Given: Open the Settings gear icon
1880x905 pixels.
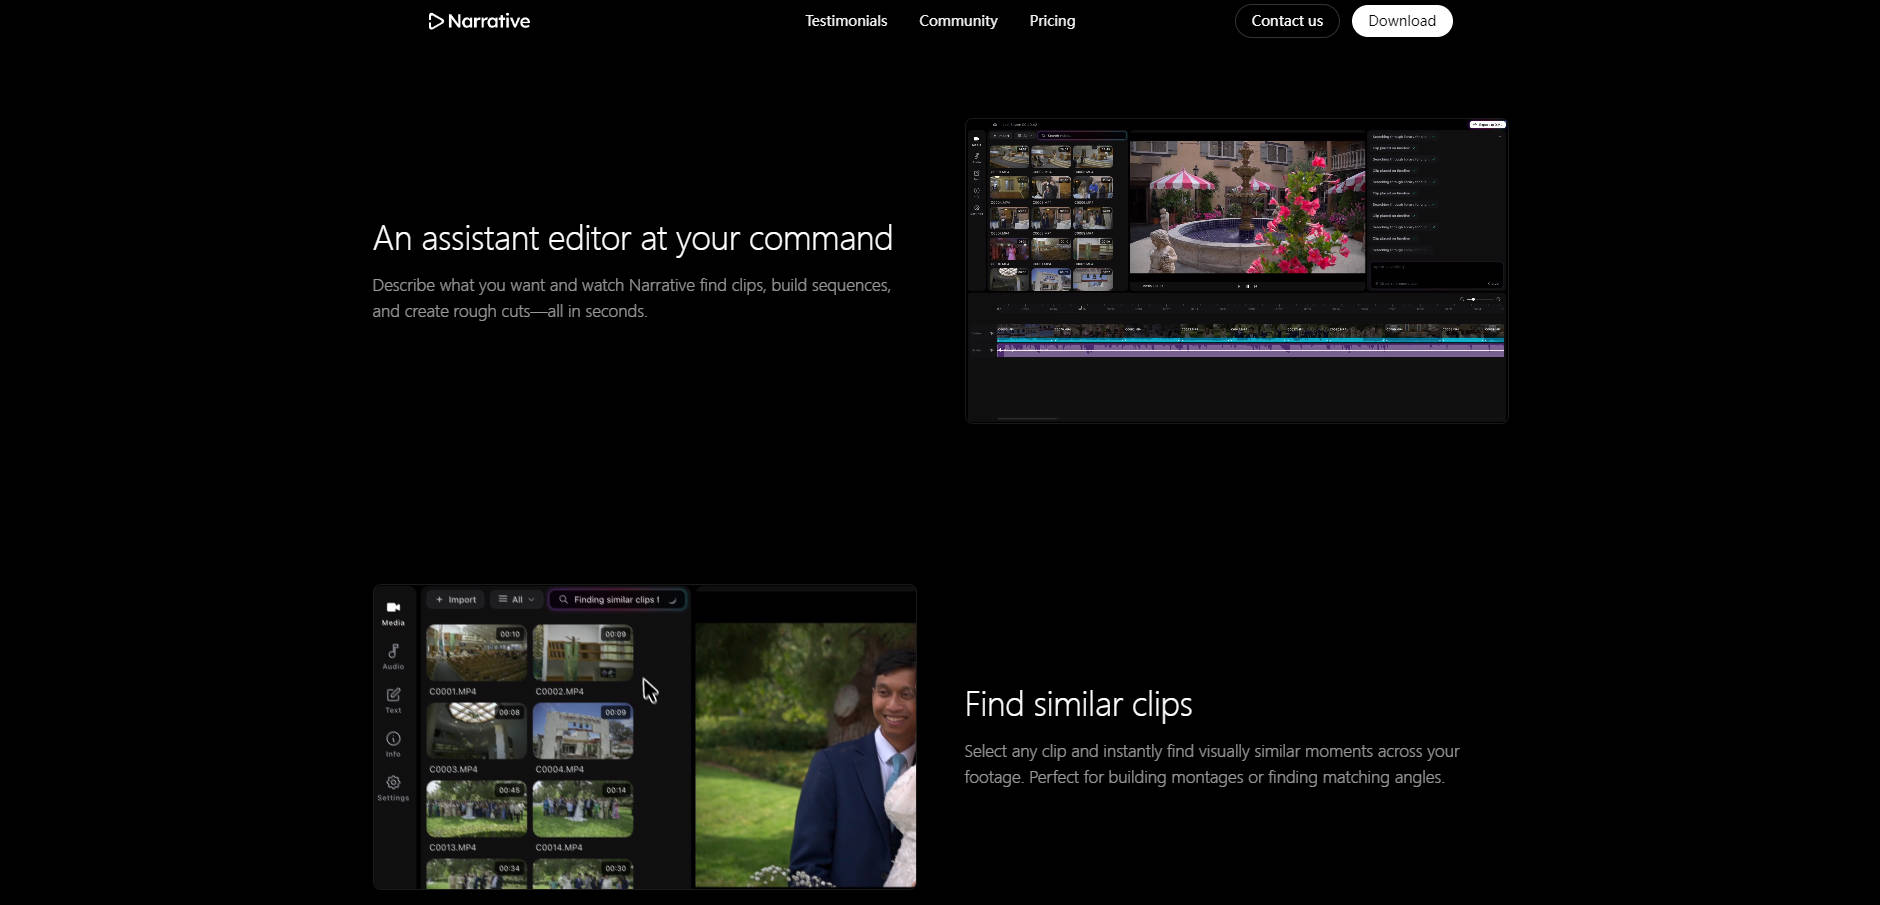Looking at the screenshot, I should click(x=393, y=784).
